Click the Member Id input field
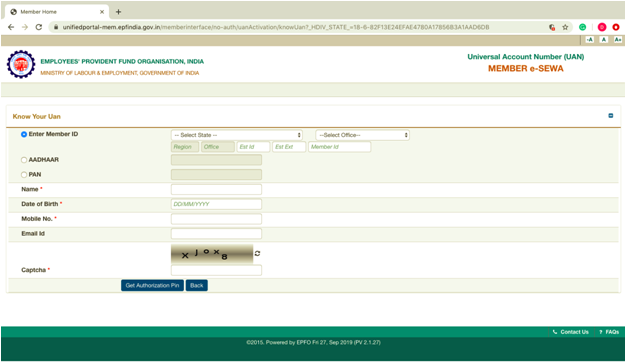Image resolution: width=625 pixels, height=362 pixels. pyautogui.click(x=340, y=147)
